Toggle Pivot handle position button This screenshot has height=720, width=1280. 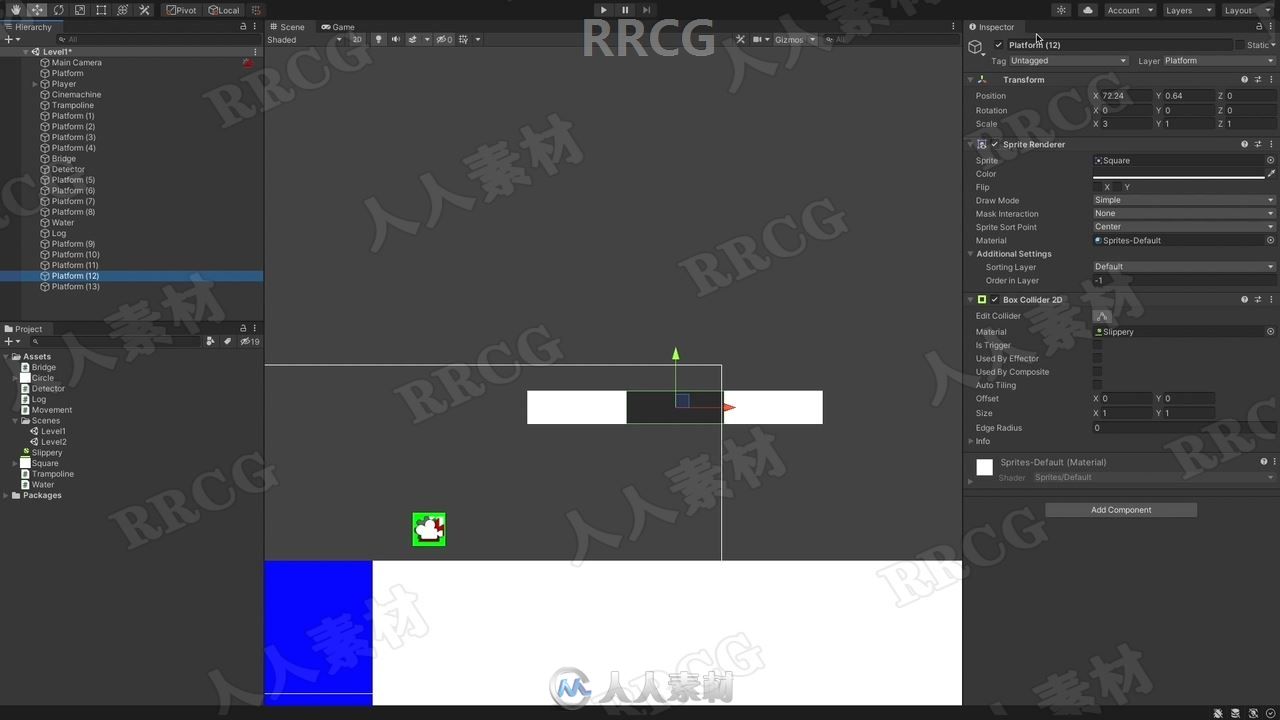[181, 10]
